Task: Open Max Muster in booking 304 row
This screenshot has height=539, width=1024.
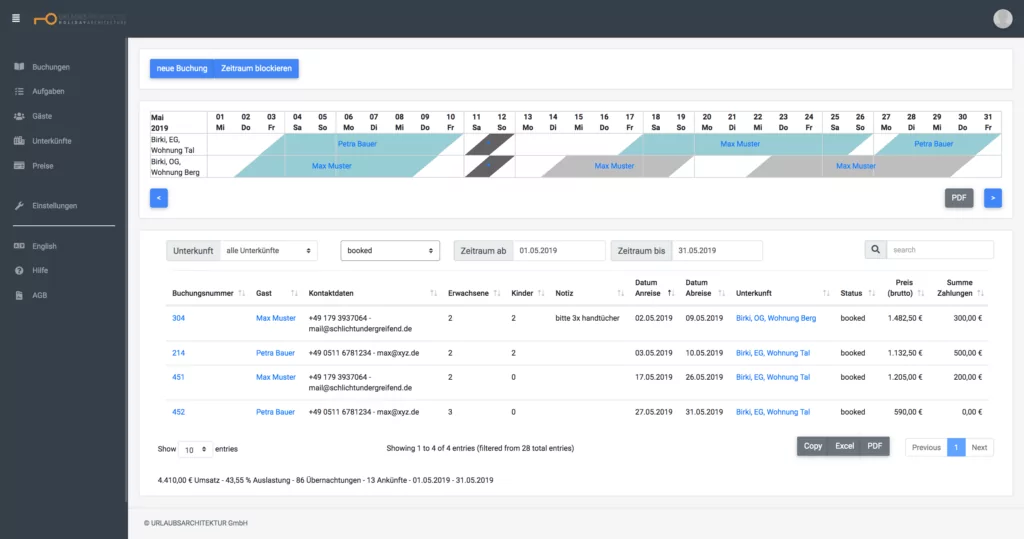Action: (276, 318)
